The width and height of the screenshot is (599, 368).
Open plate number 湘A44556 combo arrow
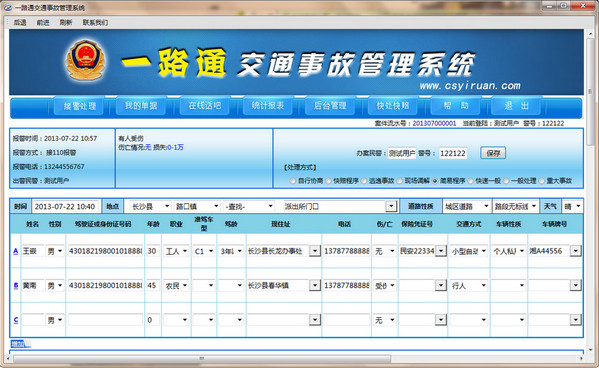click(x=576, y=251)
